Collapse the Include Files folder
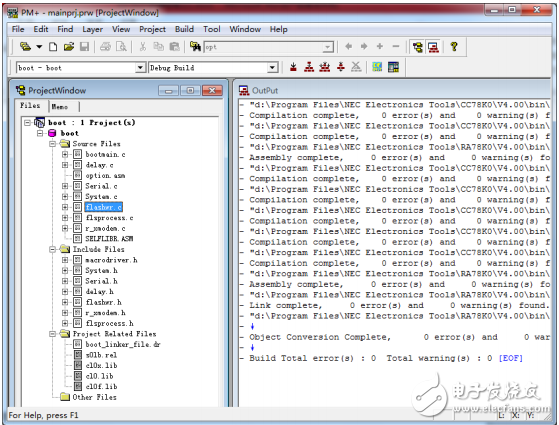Image resolution: width=559 pixels, height=425 pixels. pyautogui.click(x=53, y=249)
